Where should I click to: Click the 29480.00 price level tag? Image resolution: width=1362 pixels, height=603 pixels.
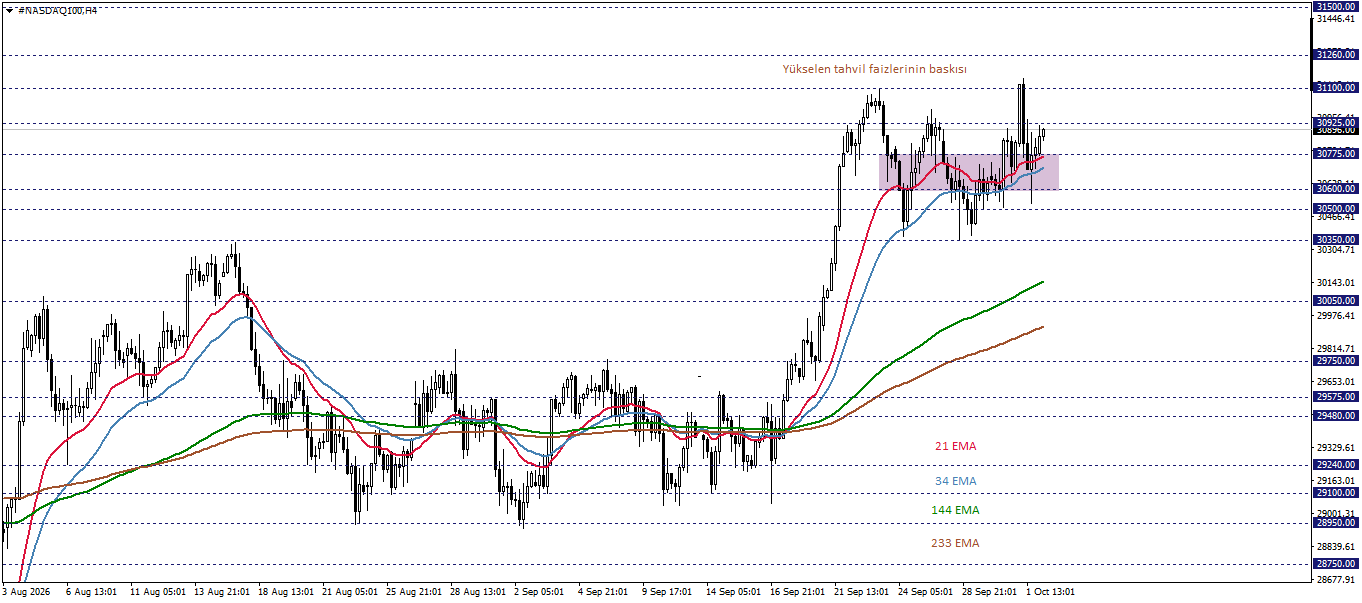pyautogui.click(x=1335, y=415)
